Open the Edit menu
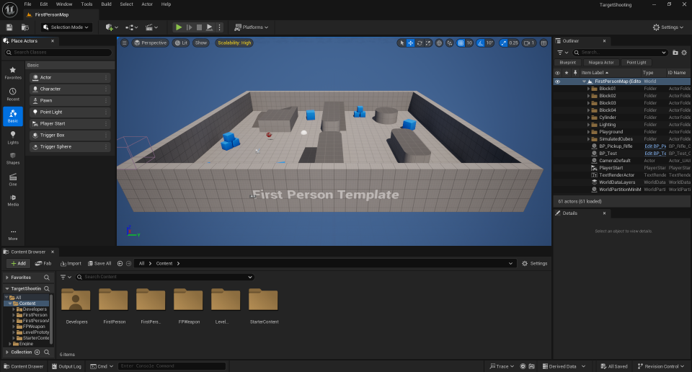 [x=44, y=4]
